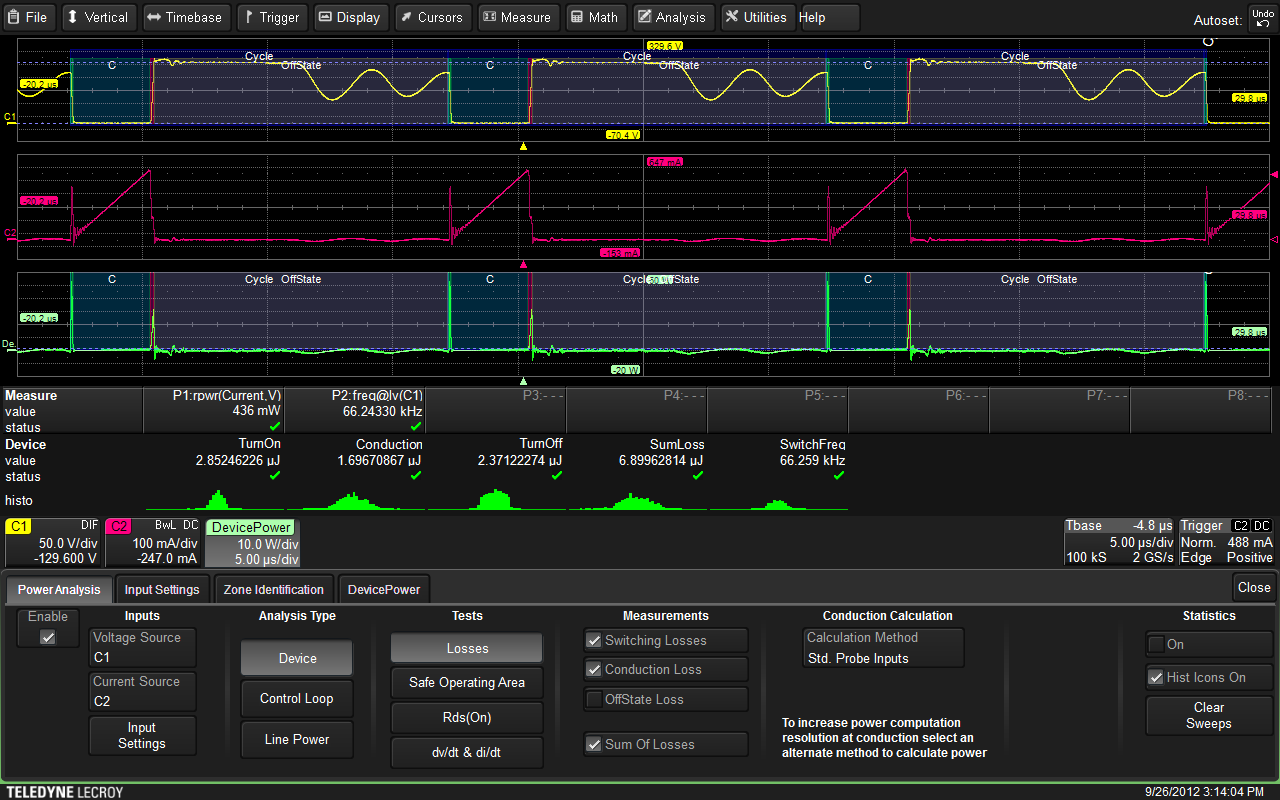Open the Analysis menu
Viewport: 1280px width, 800px height.
(x=671, y=17)
